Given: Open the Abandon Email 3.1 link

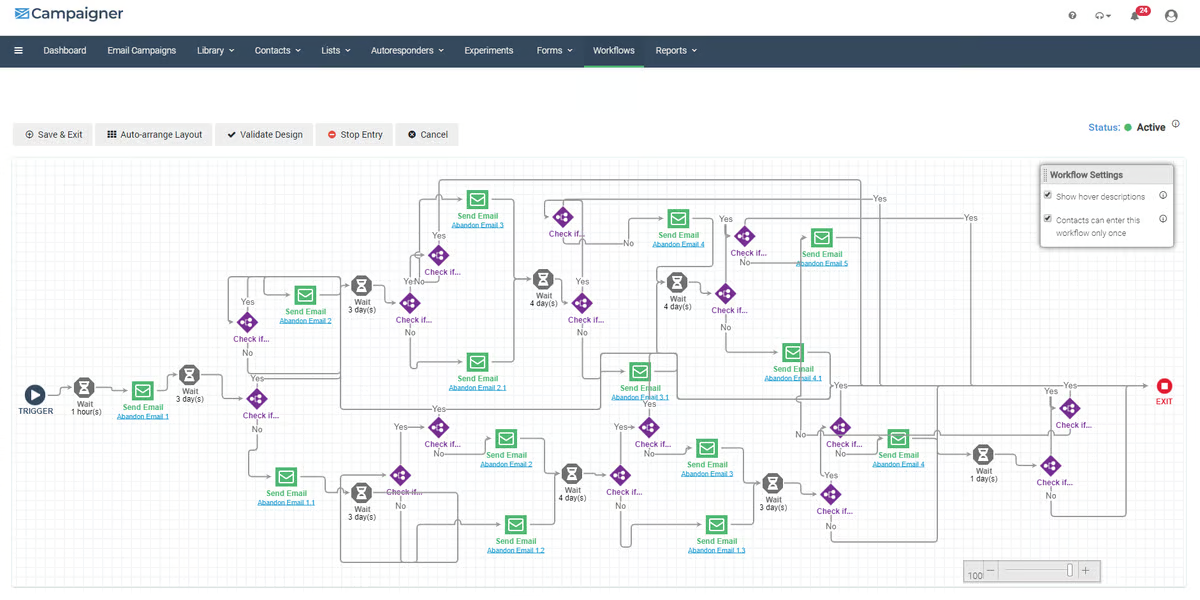Looking at the screenshot, I should (640, 397).
